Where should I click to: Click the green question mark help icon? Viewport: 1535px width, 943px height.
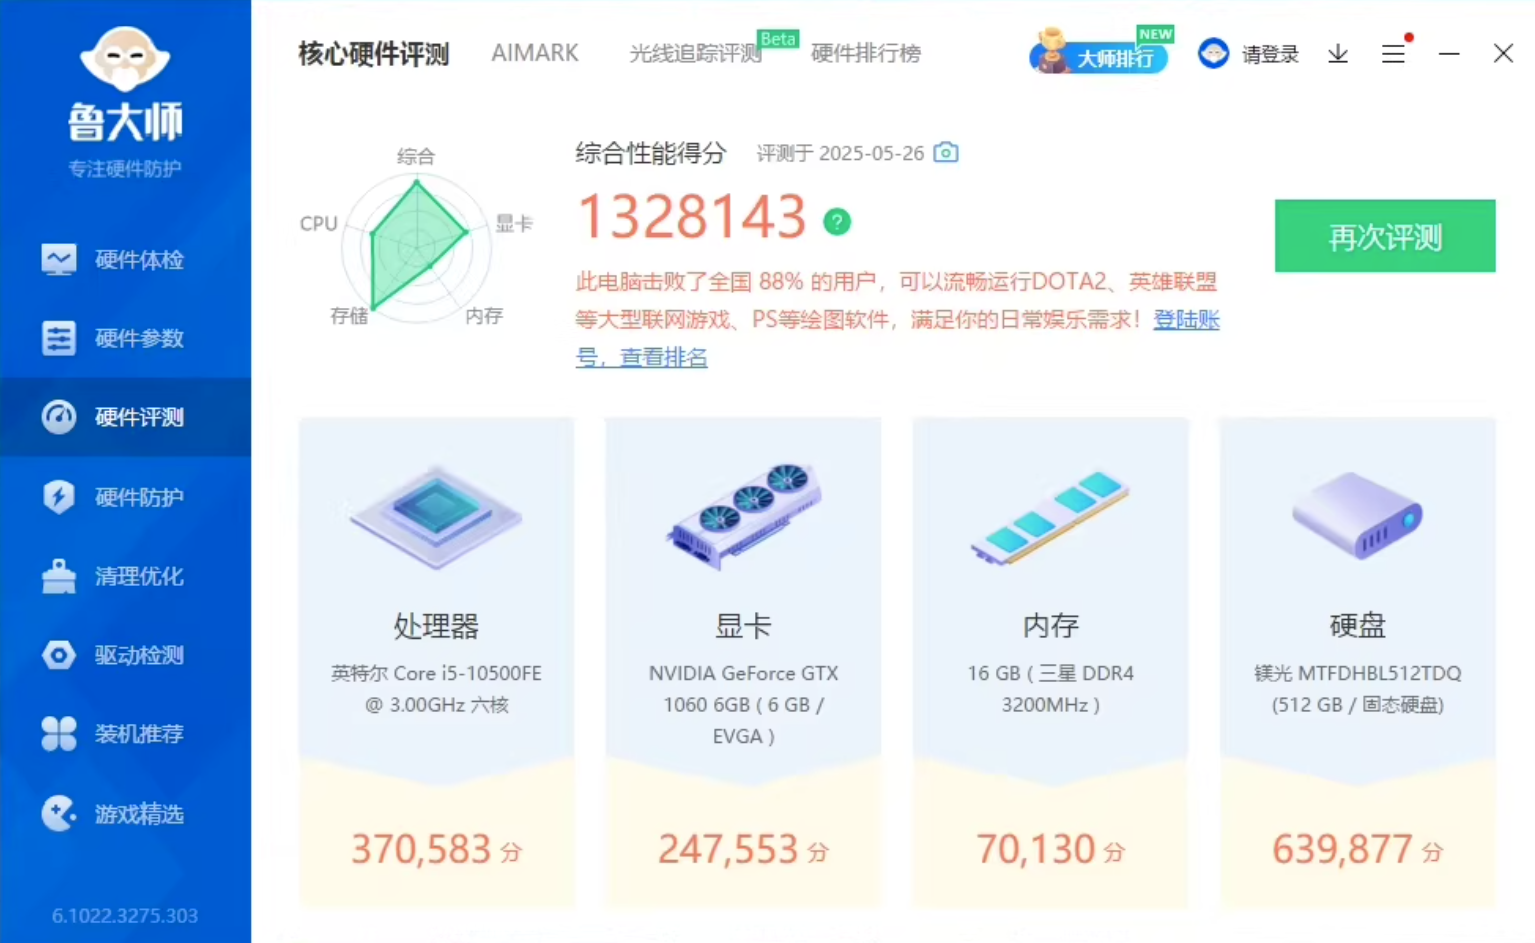tap(837, 221)
